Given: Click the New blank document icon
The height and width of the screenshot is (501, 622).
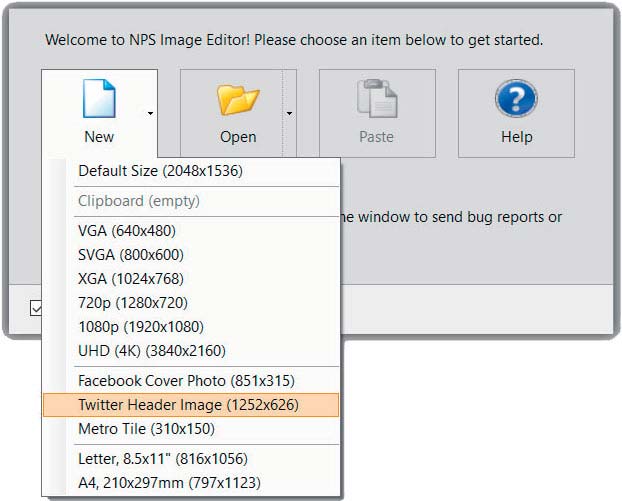Looking at the screenshot, I should pyautogui.click(x=99, y=98).
